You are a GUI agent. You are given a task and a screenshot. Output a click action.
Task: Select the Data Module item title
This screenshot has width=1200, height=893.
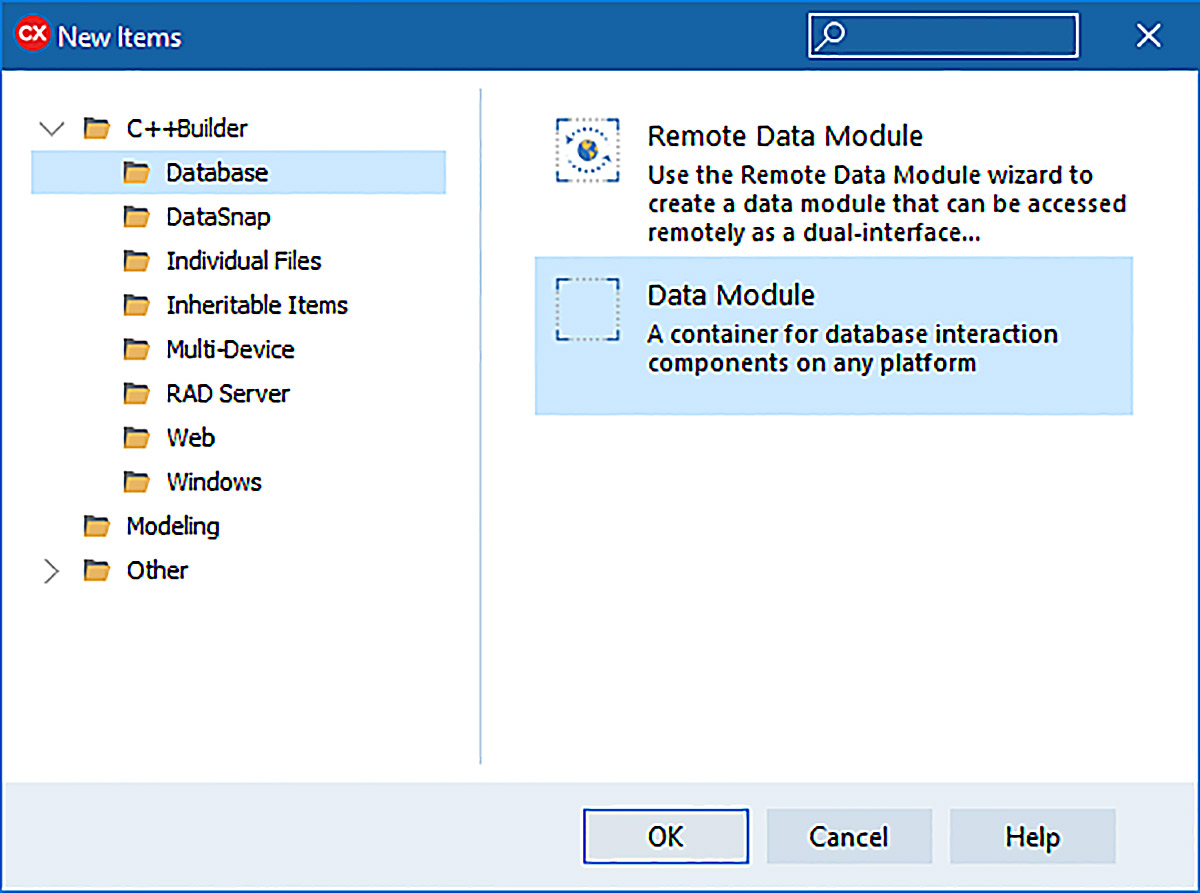731,295
